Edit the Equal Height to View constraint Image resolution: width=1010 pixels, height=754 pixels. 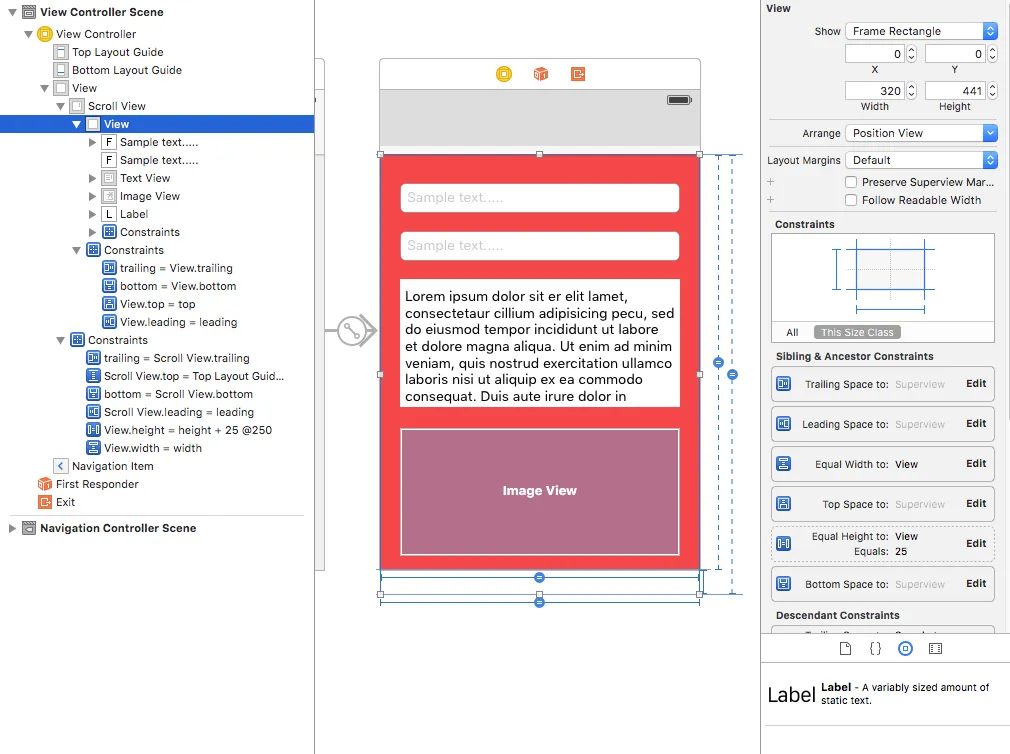coord(976,543)
